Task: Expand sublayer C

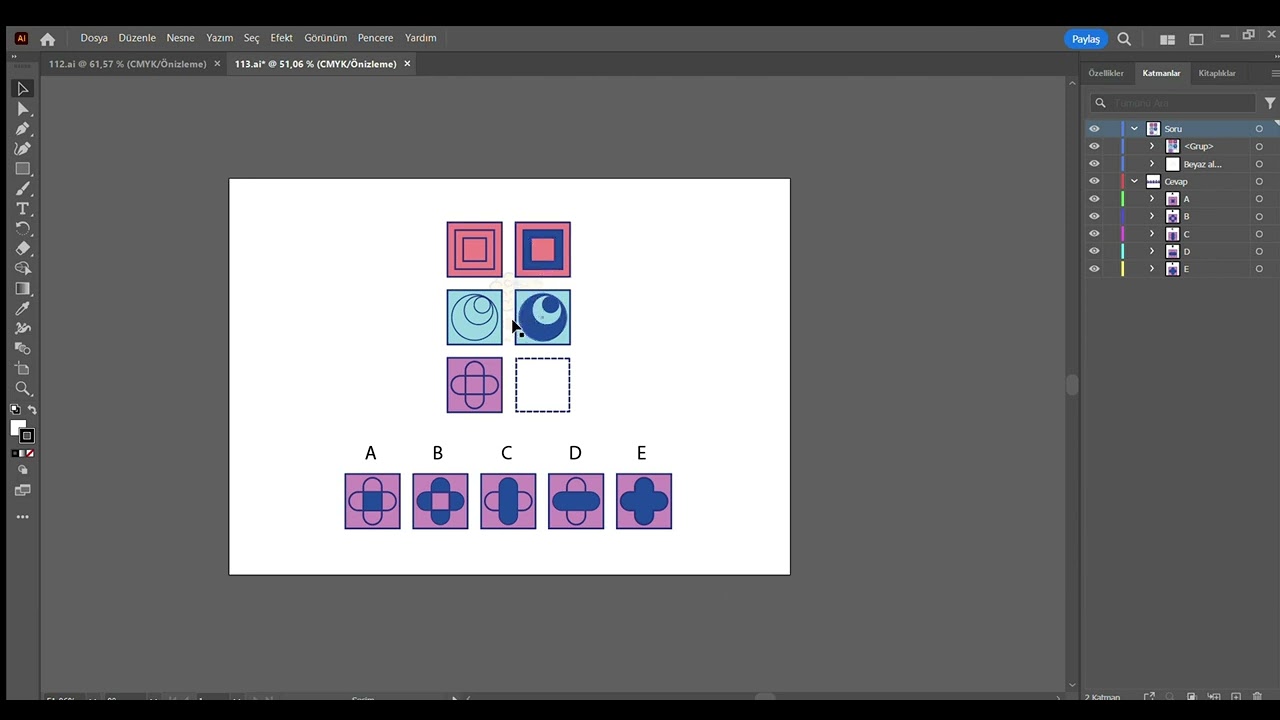Action: 1152,234
